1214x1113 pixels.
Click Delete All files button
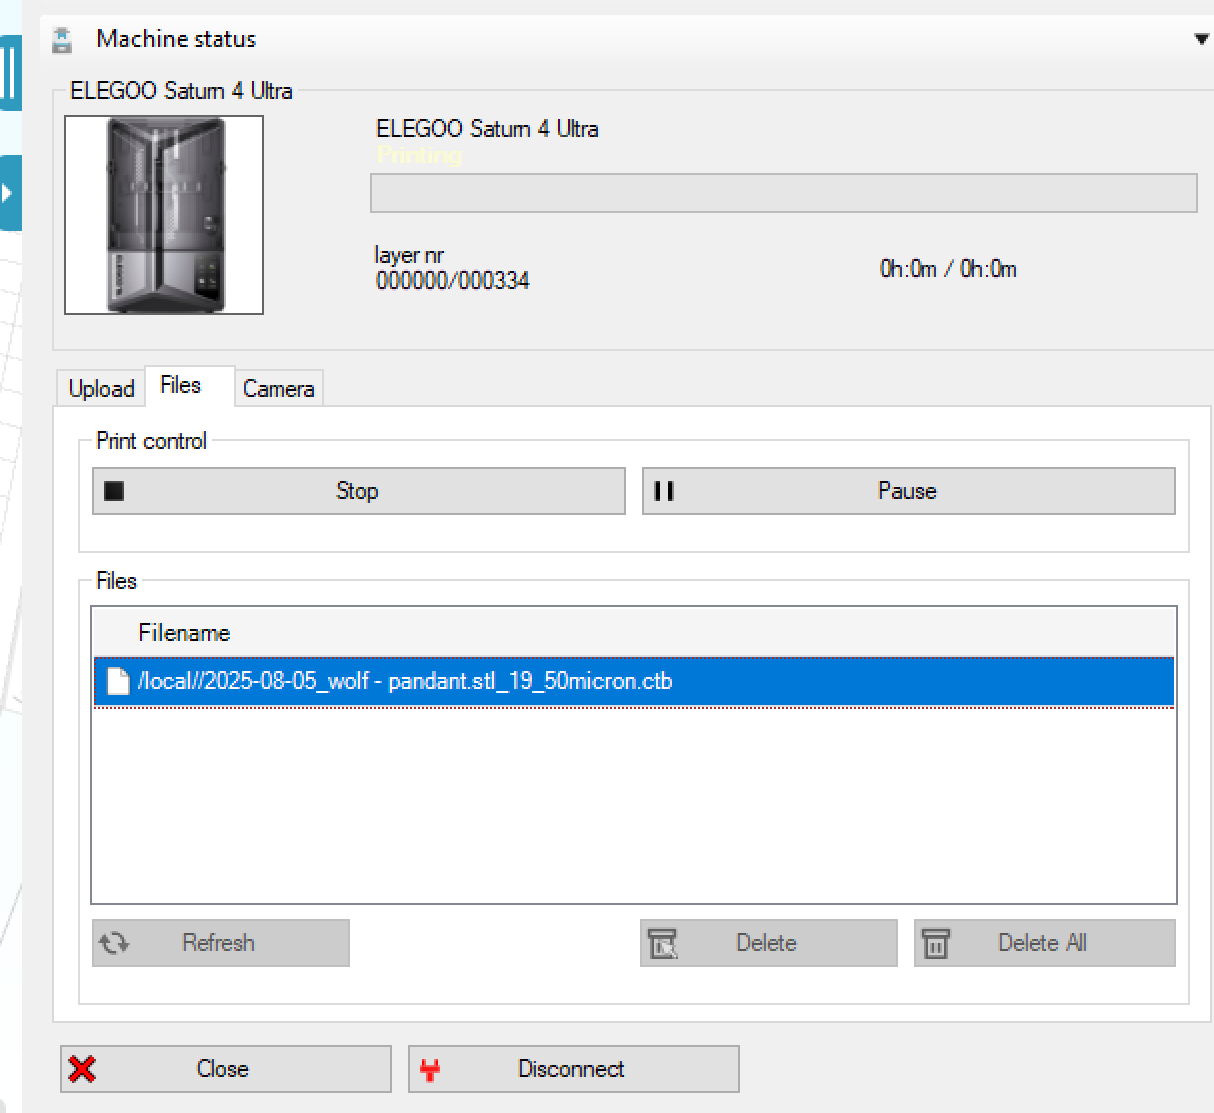(1045, 943)
